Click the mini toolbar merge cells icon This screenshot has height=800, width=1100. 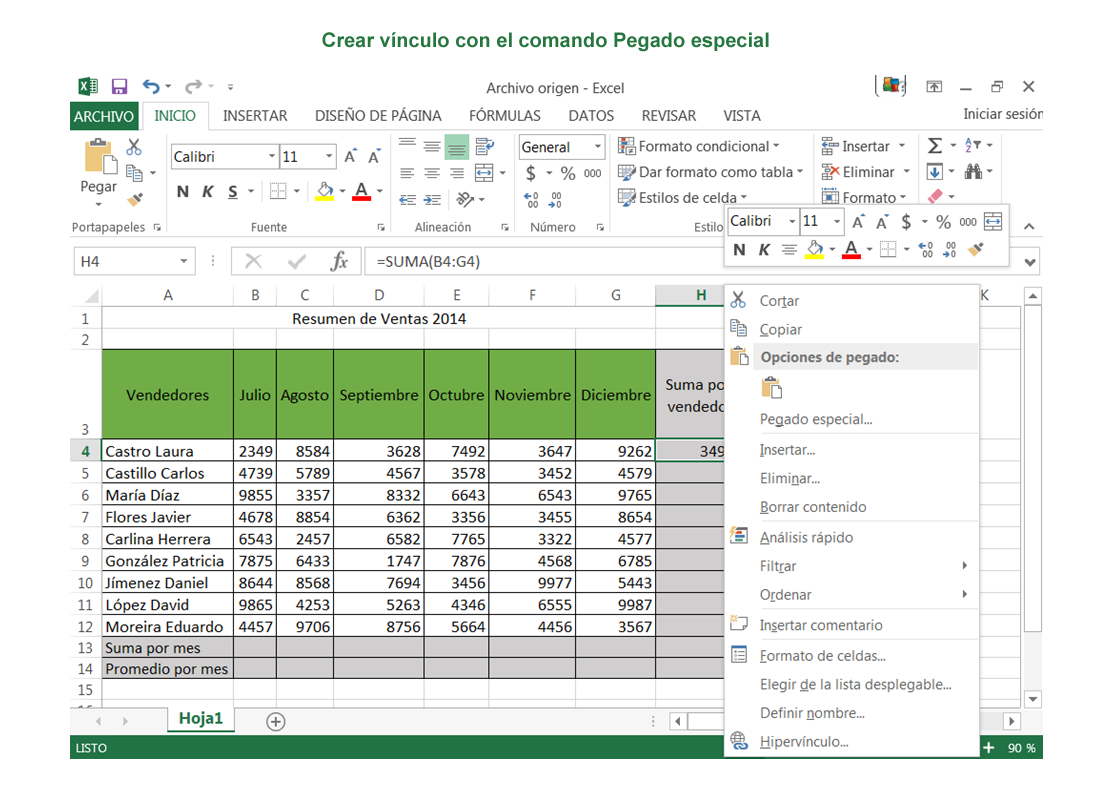coord(993,222)
